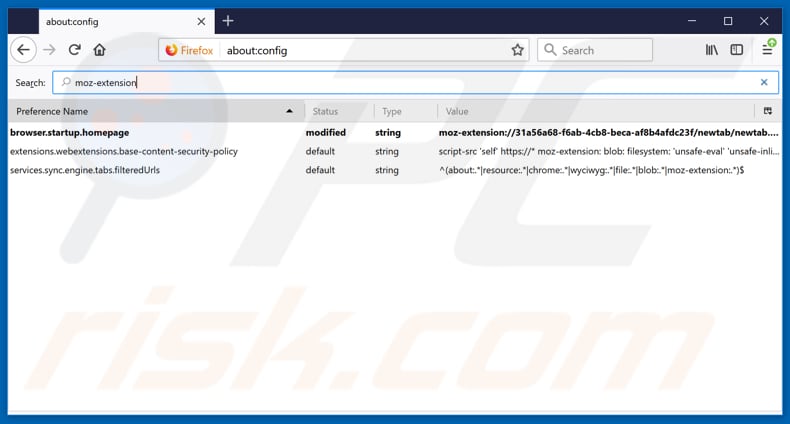Open the Library icon
The width and height of the screenshot is (790, 424).
(711, 50)
